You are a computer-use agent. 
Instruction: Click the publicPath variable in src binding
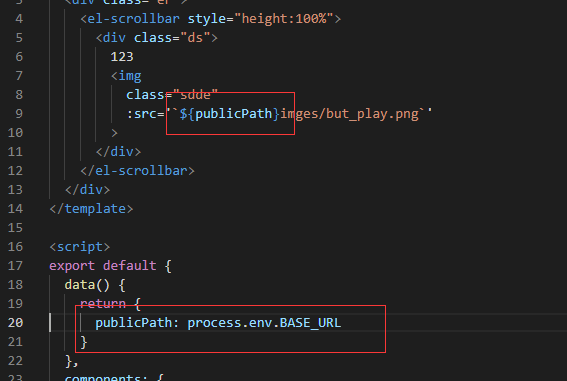point(233,114)
